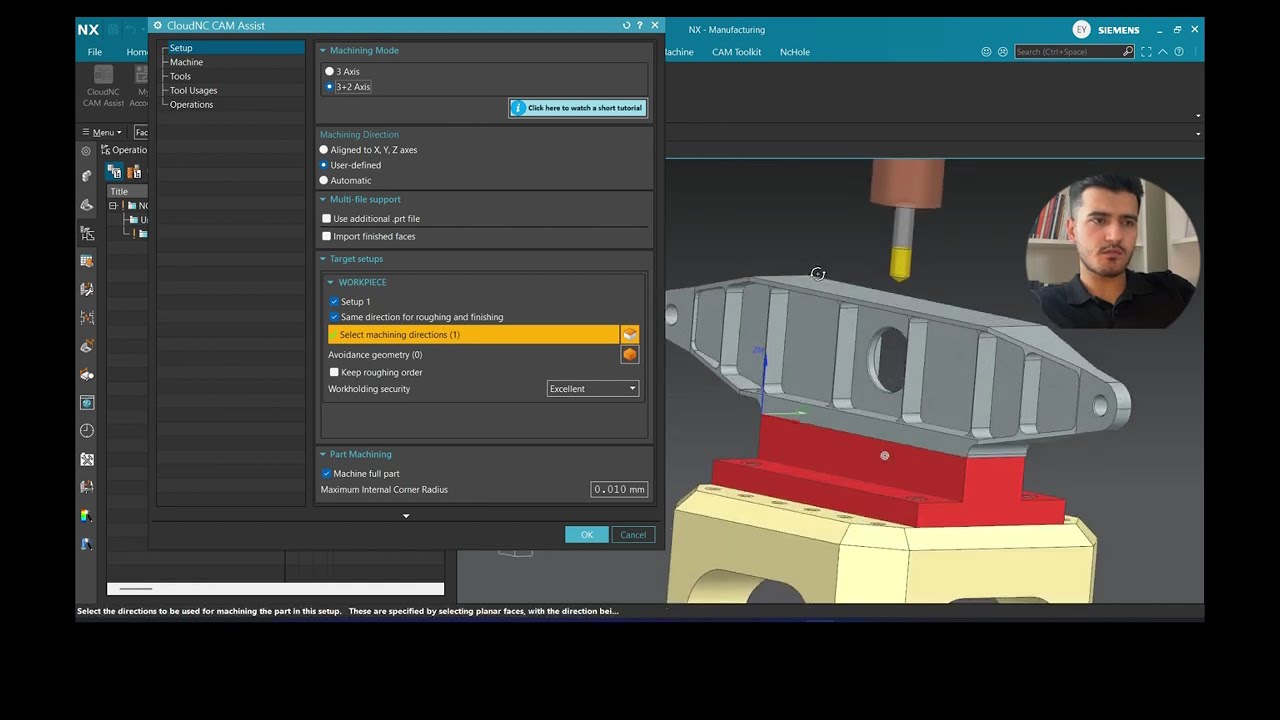1280x720 pixels.
Task: Select the Operation Navigator sidebar icon
Action: pyautogui.click(x=87, y=233)
